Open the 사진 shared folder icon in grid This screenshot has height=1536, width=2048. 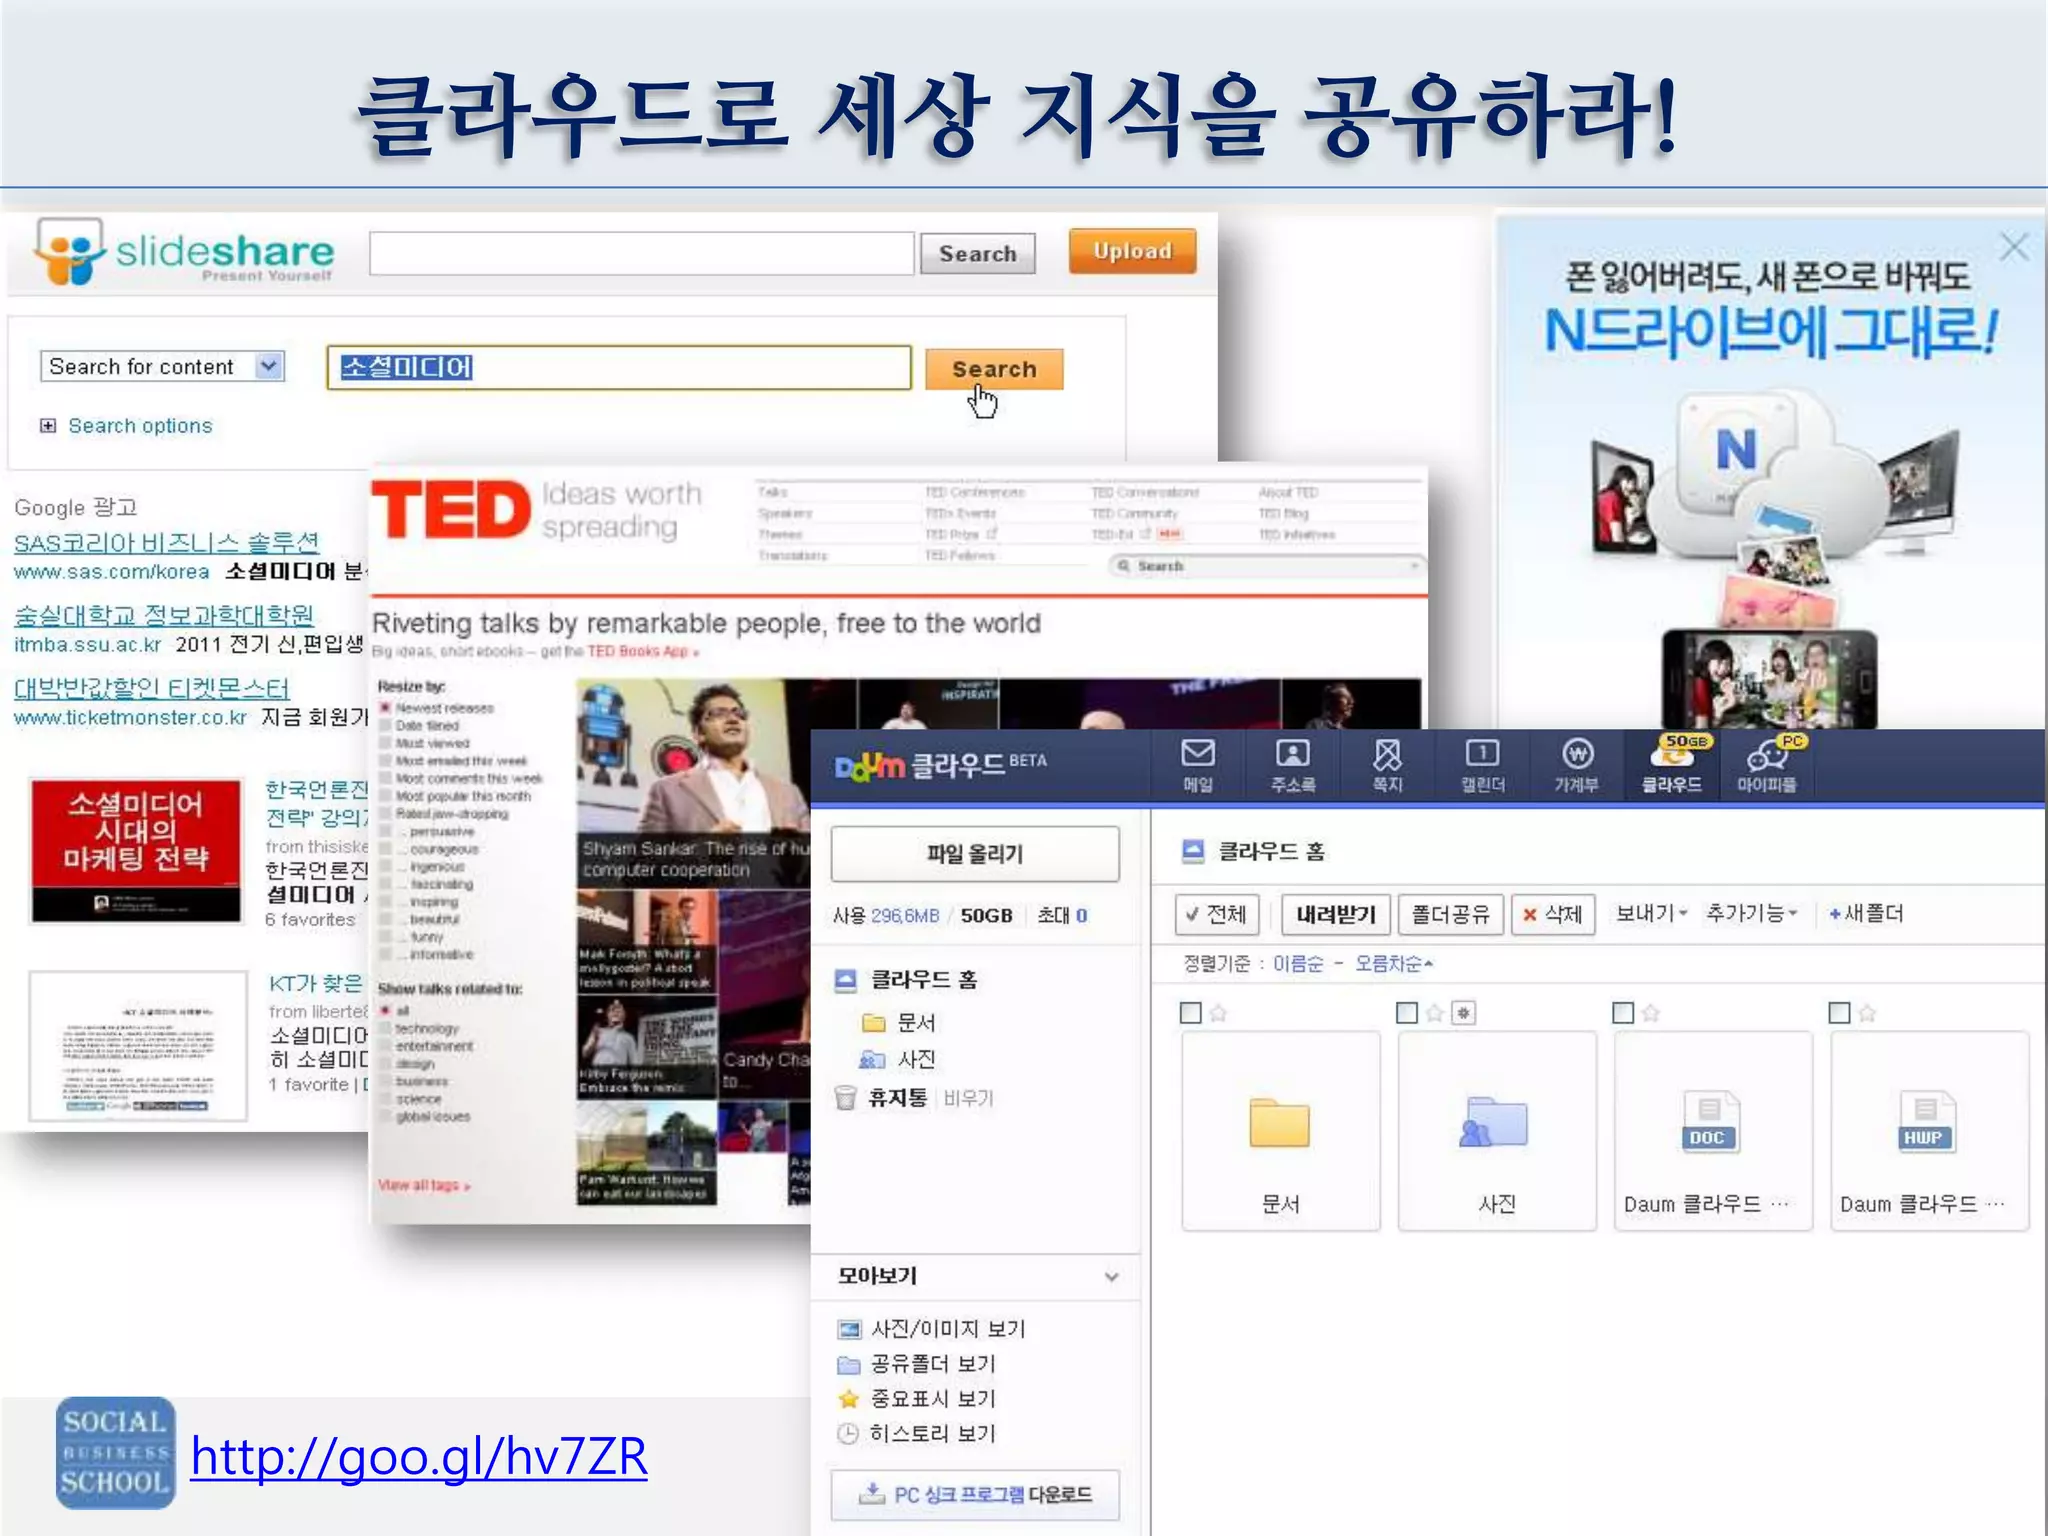1494,1122
